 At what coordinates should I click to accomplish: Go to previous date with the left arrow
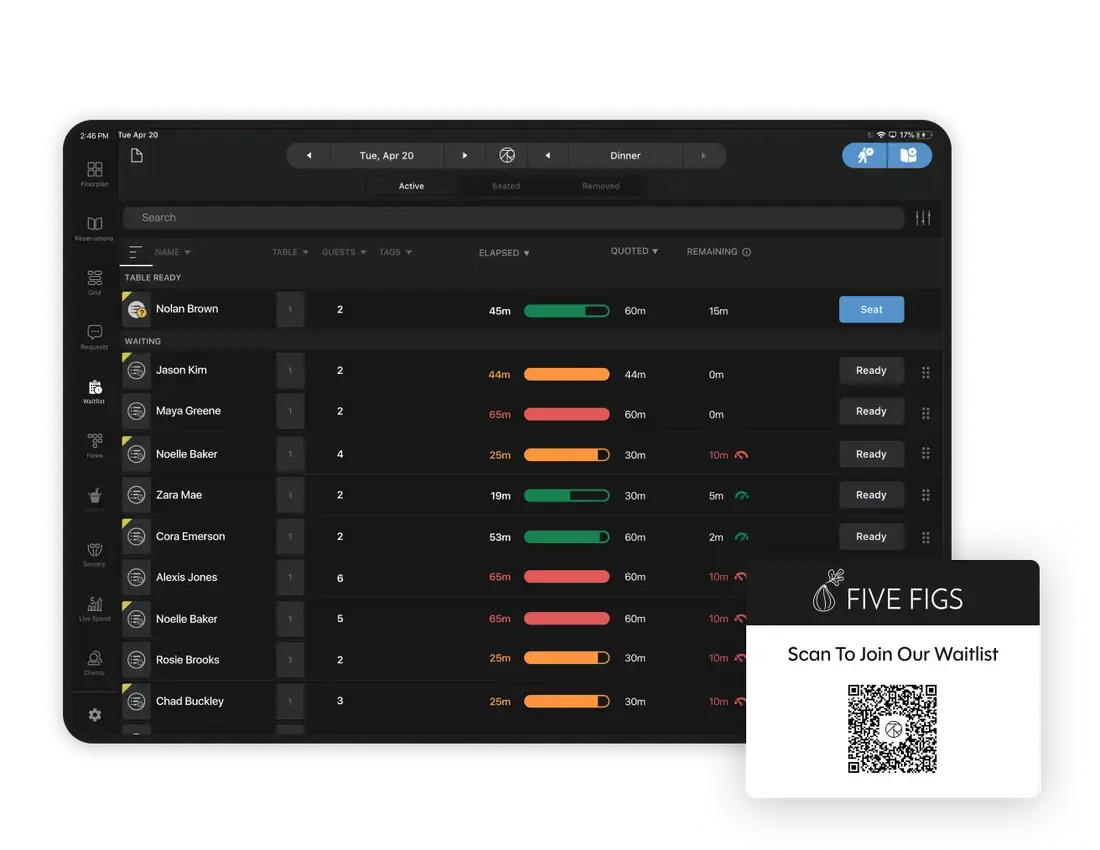click(x=309, y=156)
